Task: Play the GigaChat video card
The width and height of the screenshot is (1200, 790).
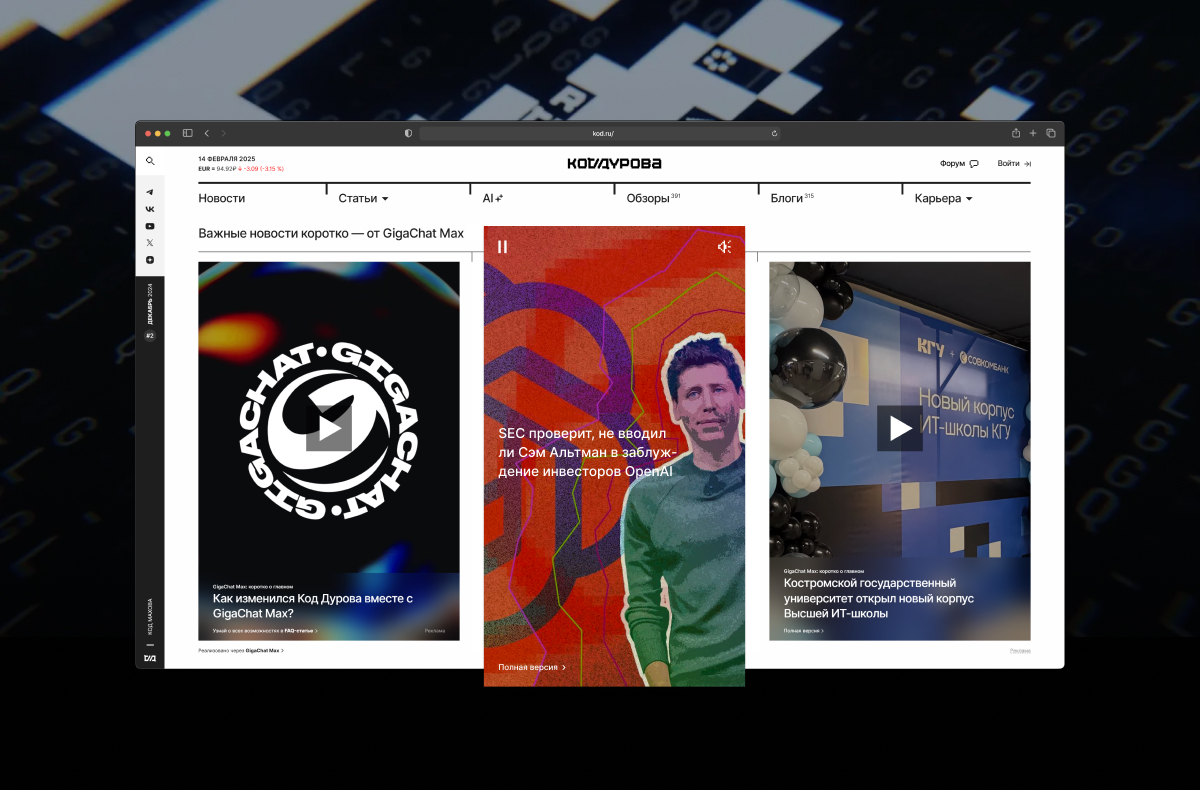Action: [329, 428]
